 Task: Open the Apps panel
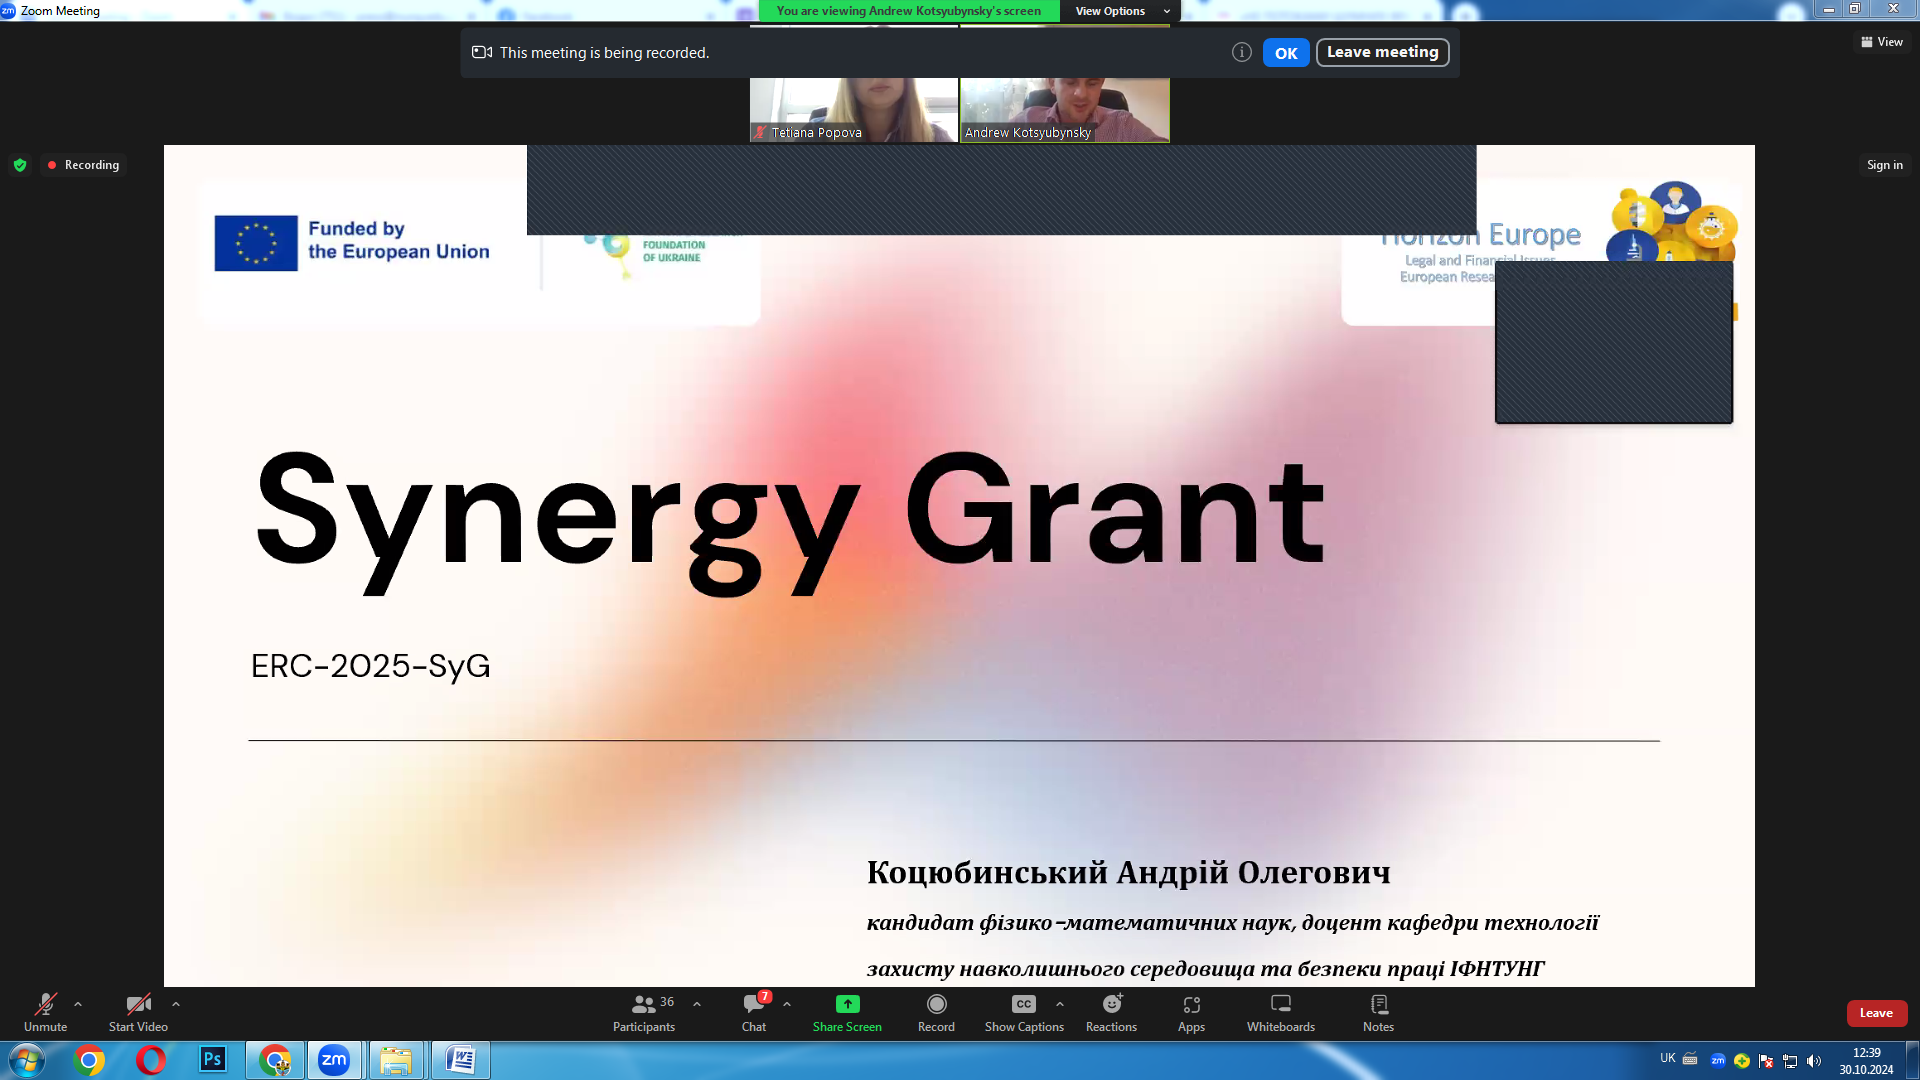tap(1191, 1012)
